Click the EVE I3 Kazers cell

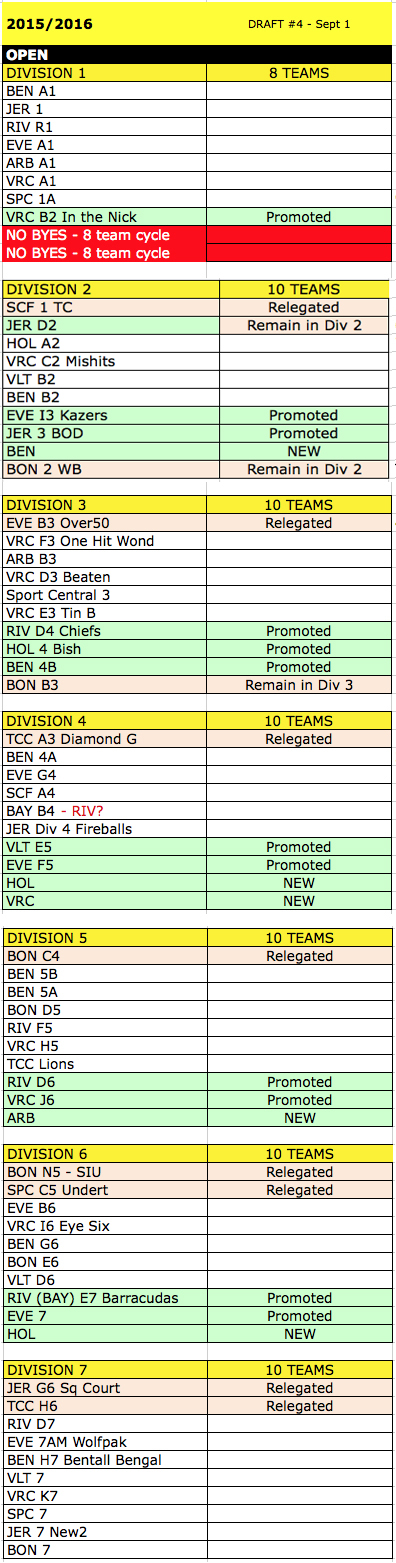tap(111, 415)
